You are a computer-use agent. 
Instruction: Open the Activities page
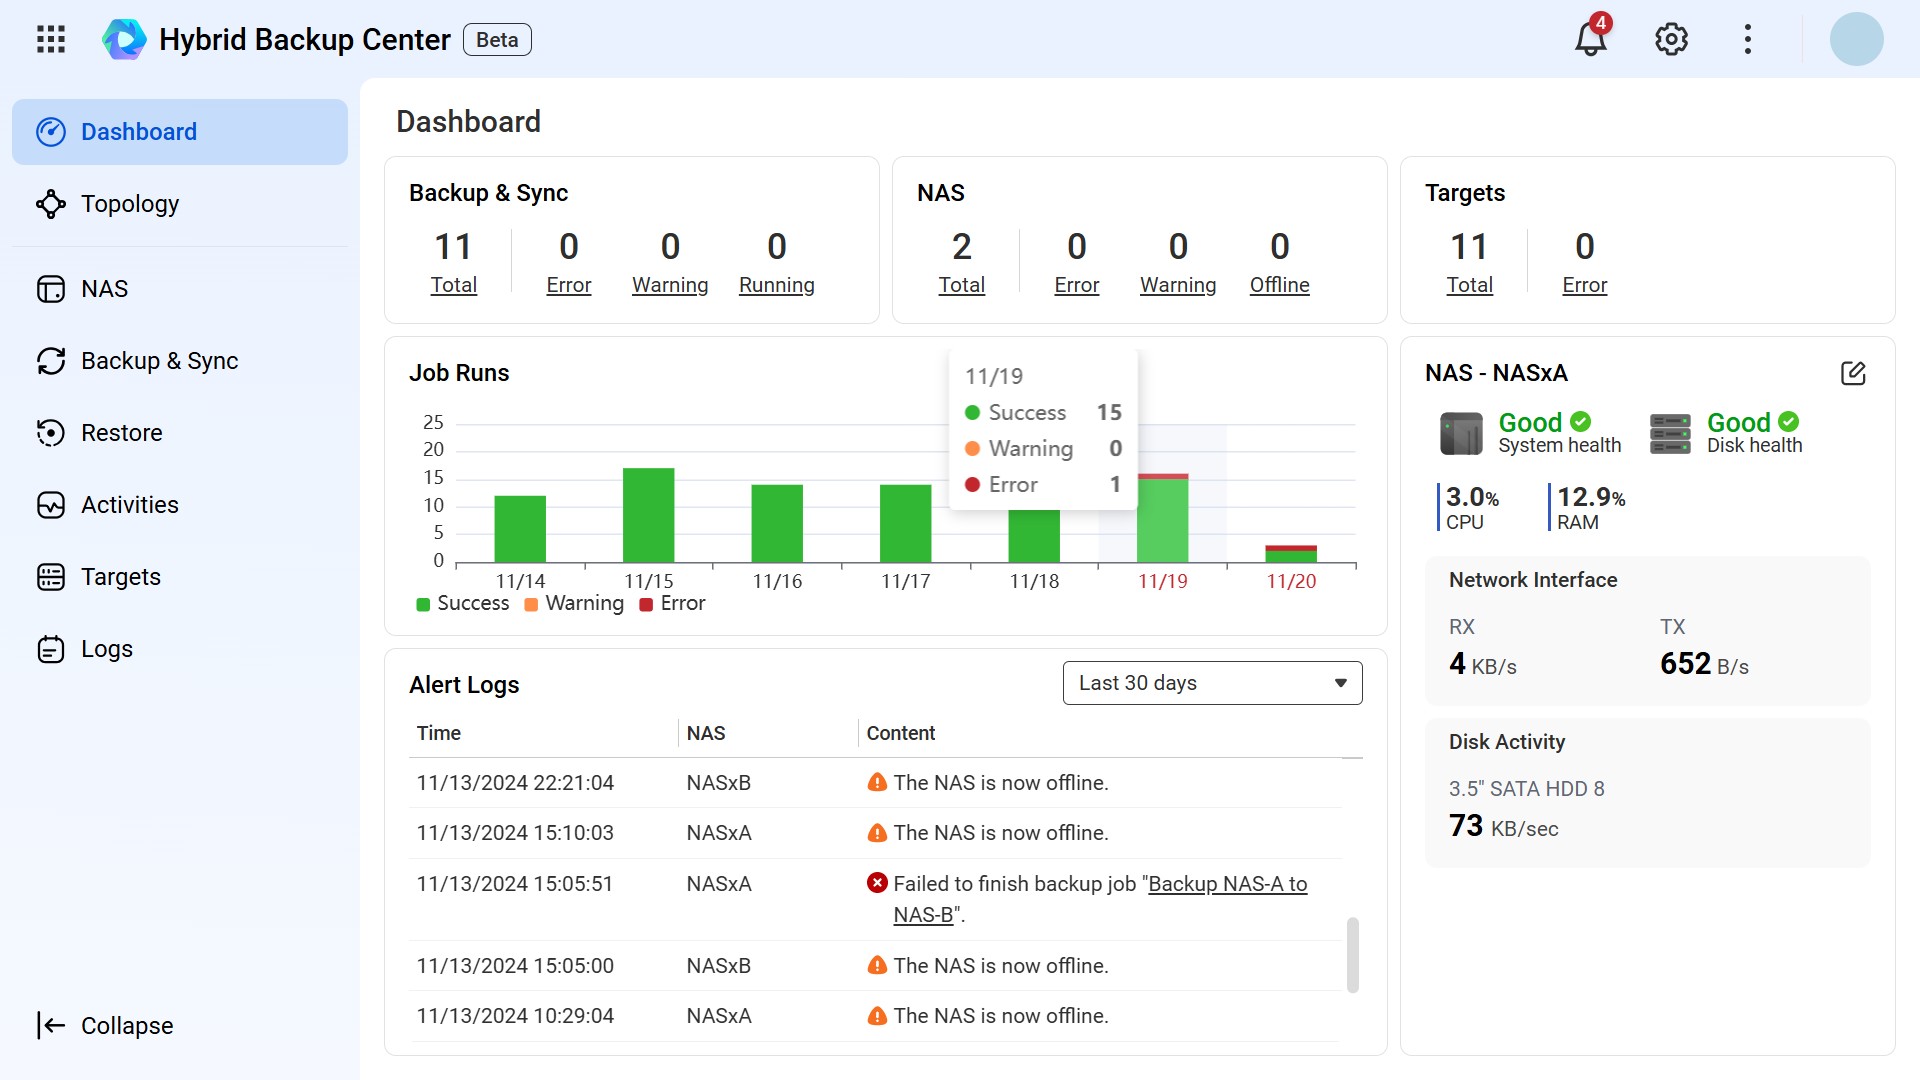(x=180, y=505)
